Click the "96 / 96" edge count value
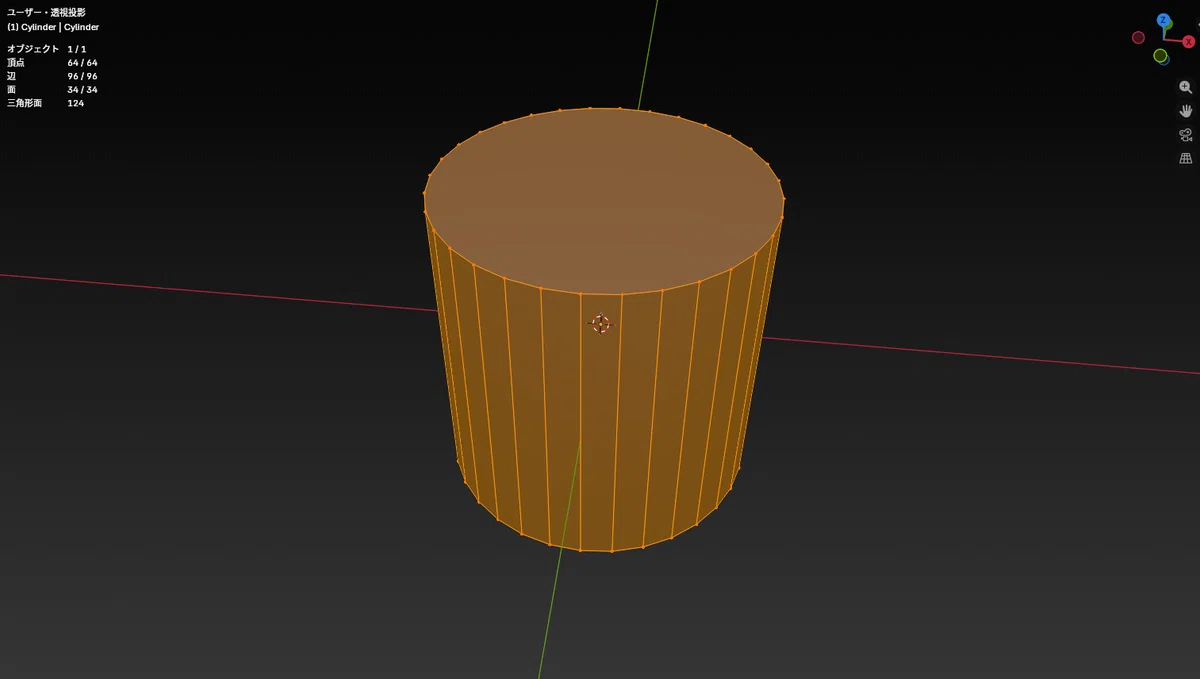 (x=83, y=76)
